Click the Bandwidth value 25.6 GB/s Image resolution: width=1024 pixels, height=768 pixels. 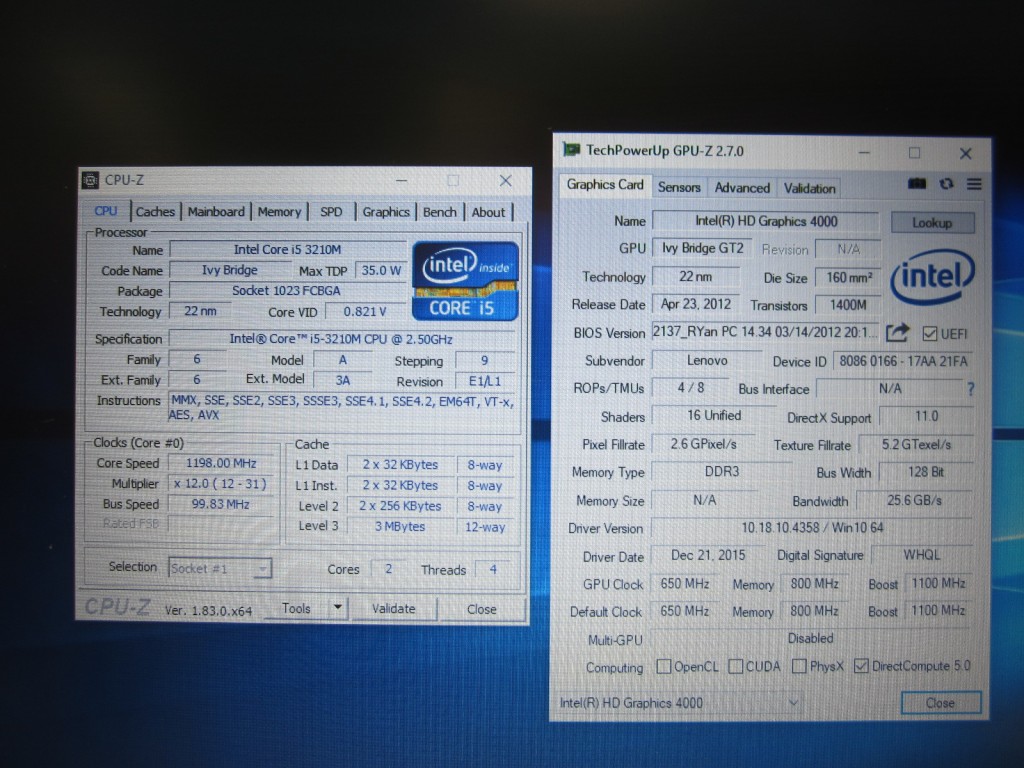pyautogui.click(x=914, y=500)
